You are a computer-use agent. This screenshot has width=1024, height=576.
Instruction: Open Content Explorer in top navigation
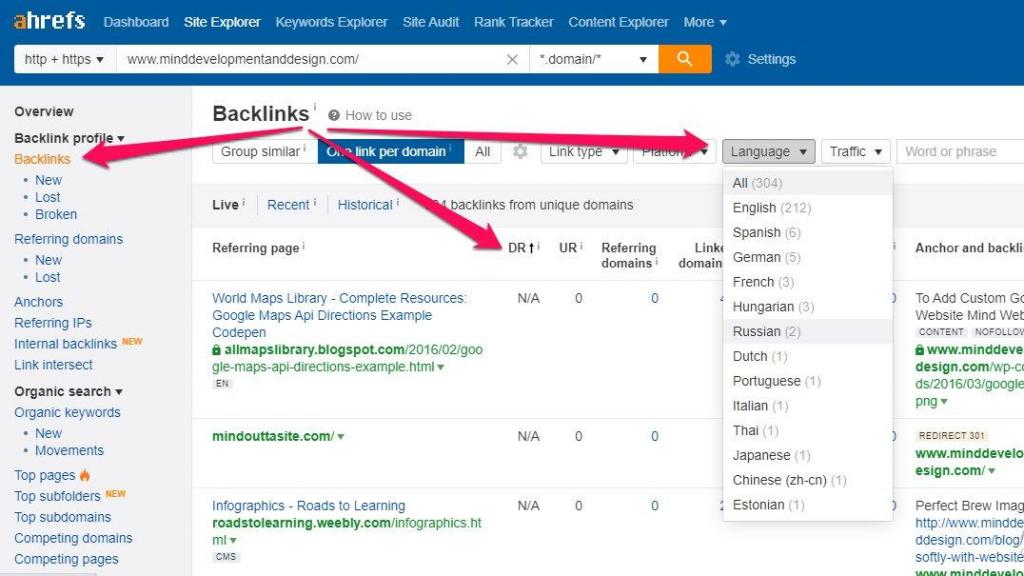[618, 22]
